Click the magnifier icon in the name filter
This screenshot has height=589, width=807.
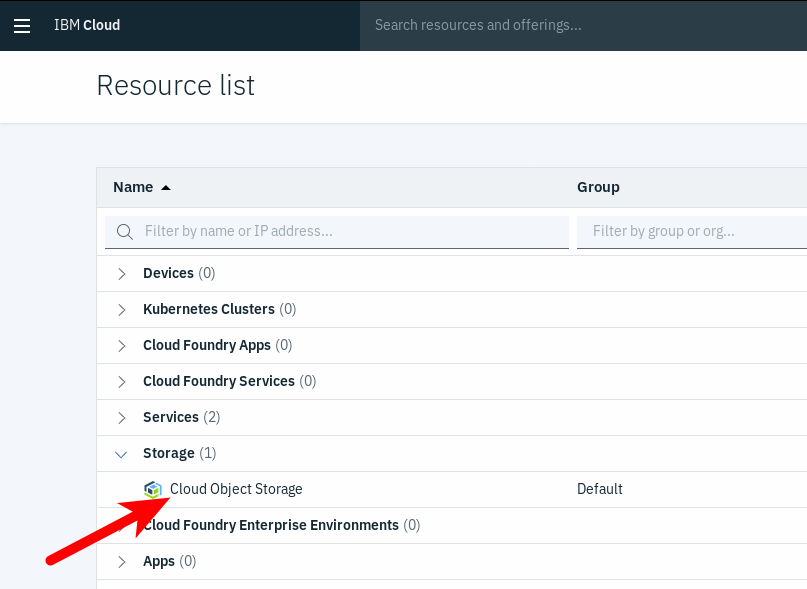pos(125,232)
